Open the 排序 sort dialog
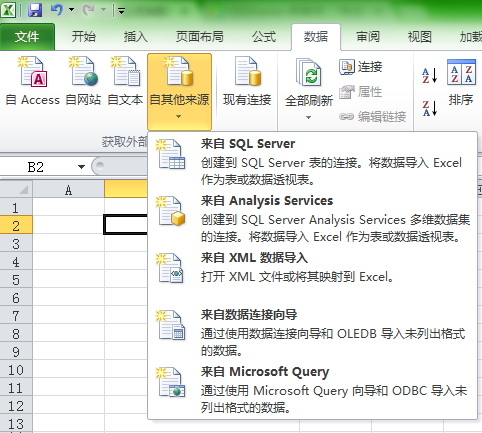The width and height of the screenshot is (482, 433). pyautogui.click(x=461, y=82)
